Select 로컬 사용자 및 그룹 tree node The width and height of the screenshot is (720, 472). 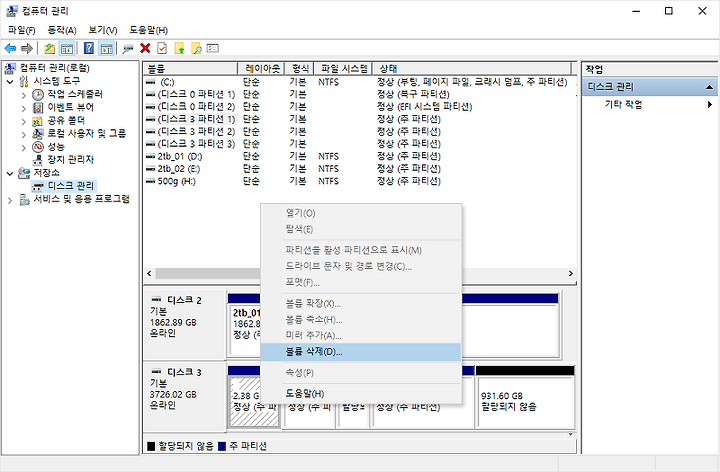[x=86, y=133]
